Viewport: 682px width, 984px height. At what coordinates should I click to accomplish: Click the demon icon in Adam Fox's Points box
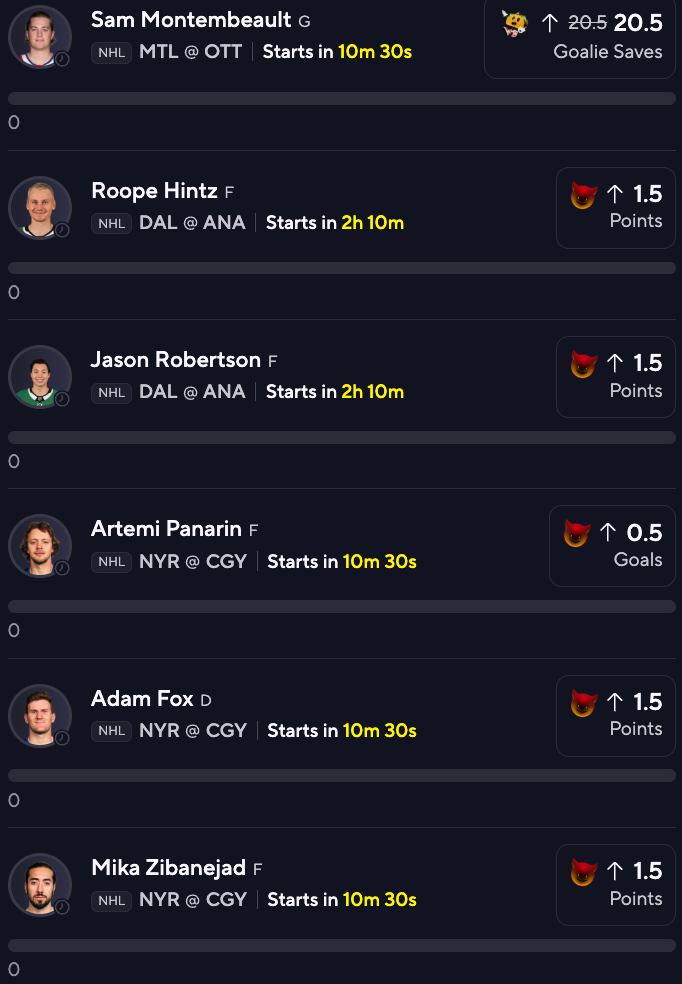tap(583, 702)
